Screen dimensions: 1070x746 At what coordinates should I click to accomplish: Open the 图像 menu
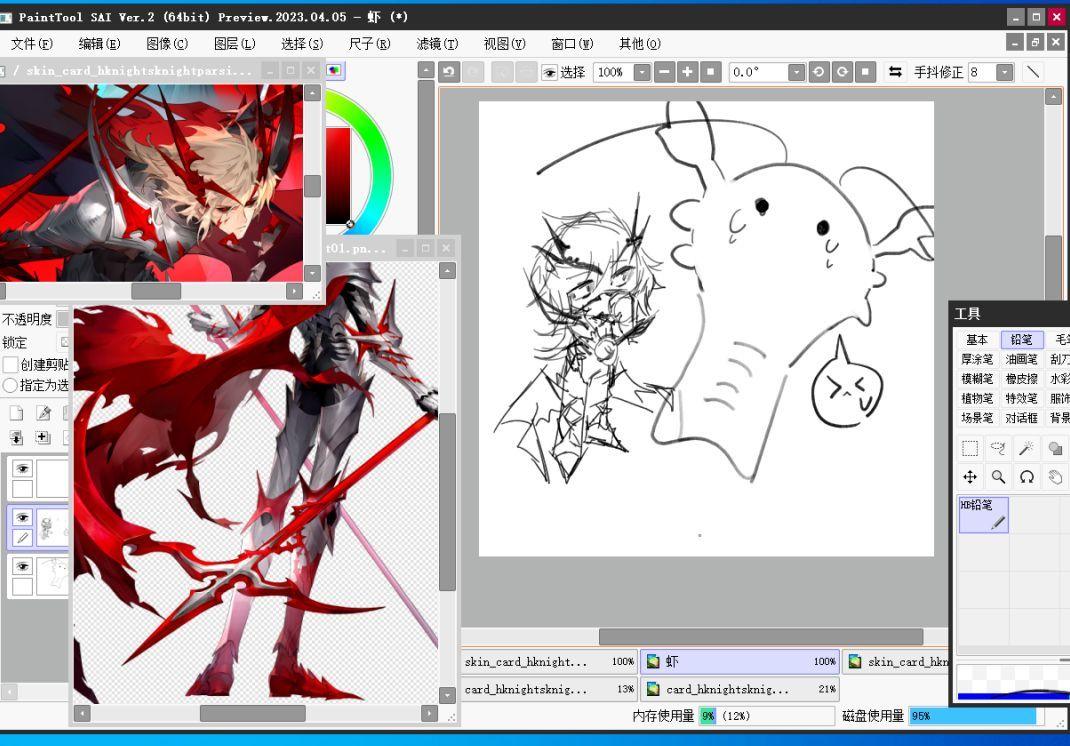[x=167, y=44]
